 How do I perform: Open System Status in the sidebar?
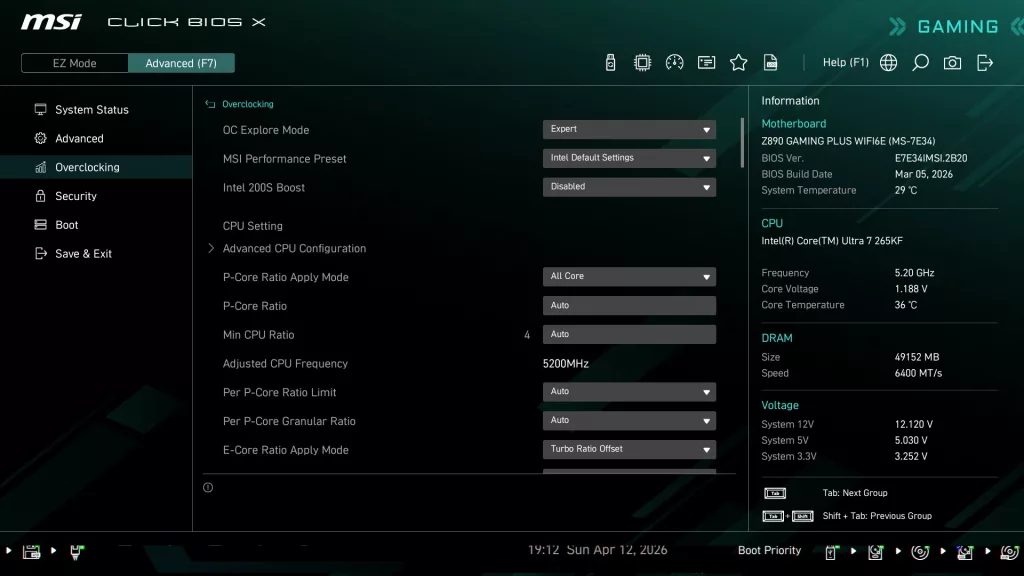click(96, 110)
